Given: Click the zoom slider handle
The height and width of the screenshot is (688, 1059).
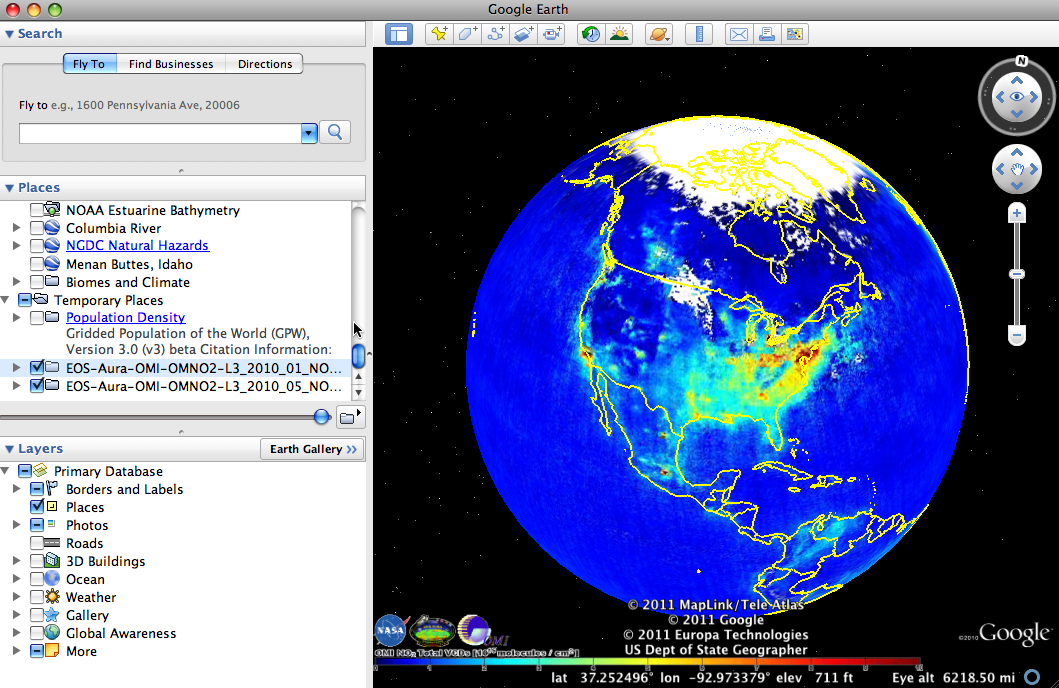Looking at the screenshot, I should tap(1017, 274).
